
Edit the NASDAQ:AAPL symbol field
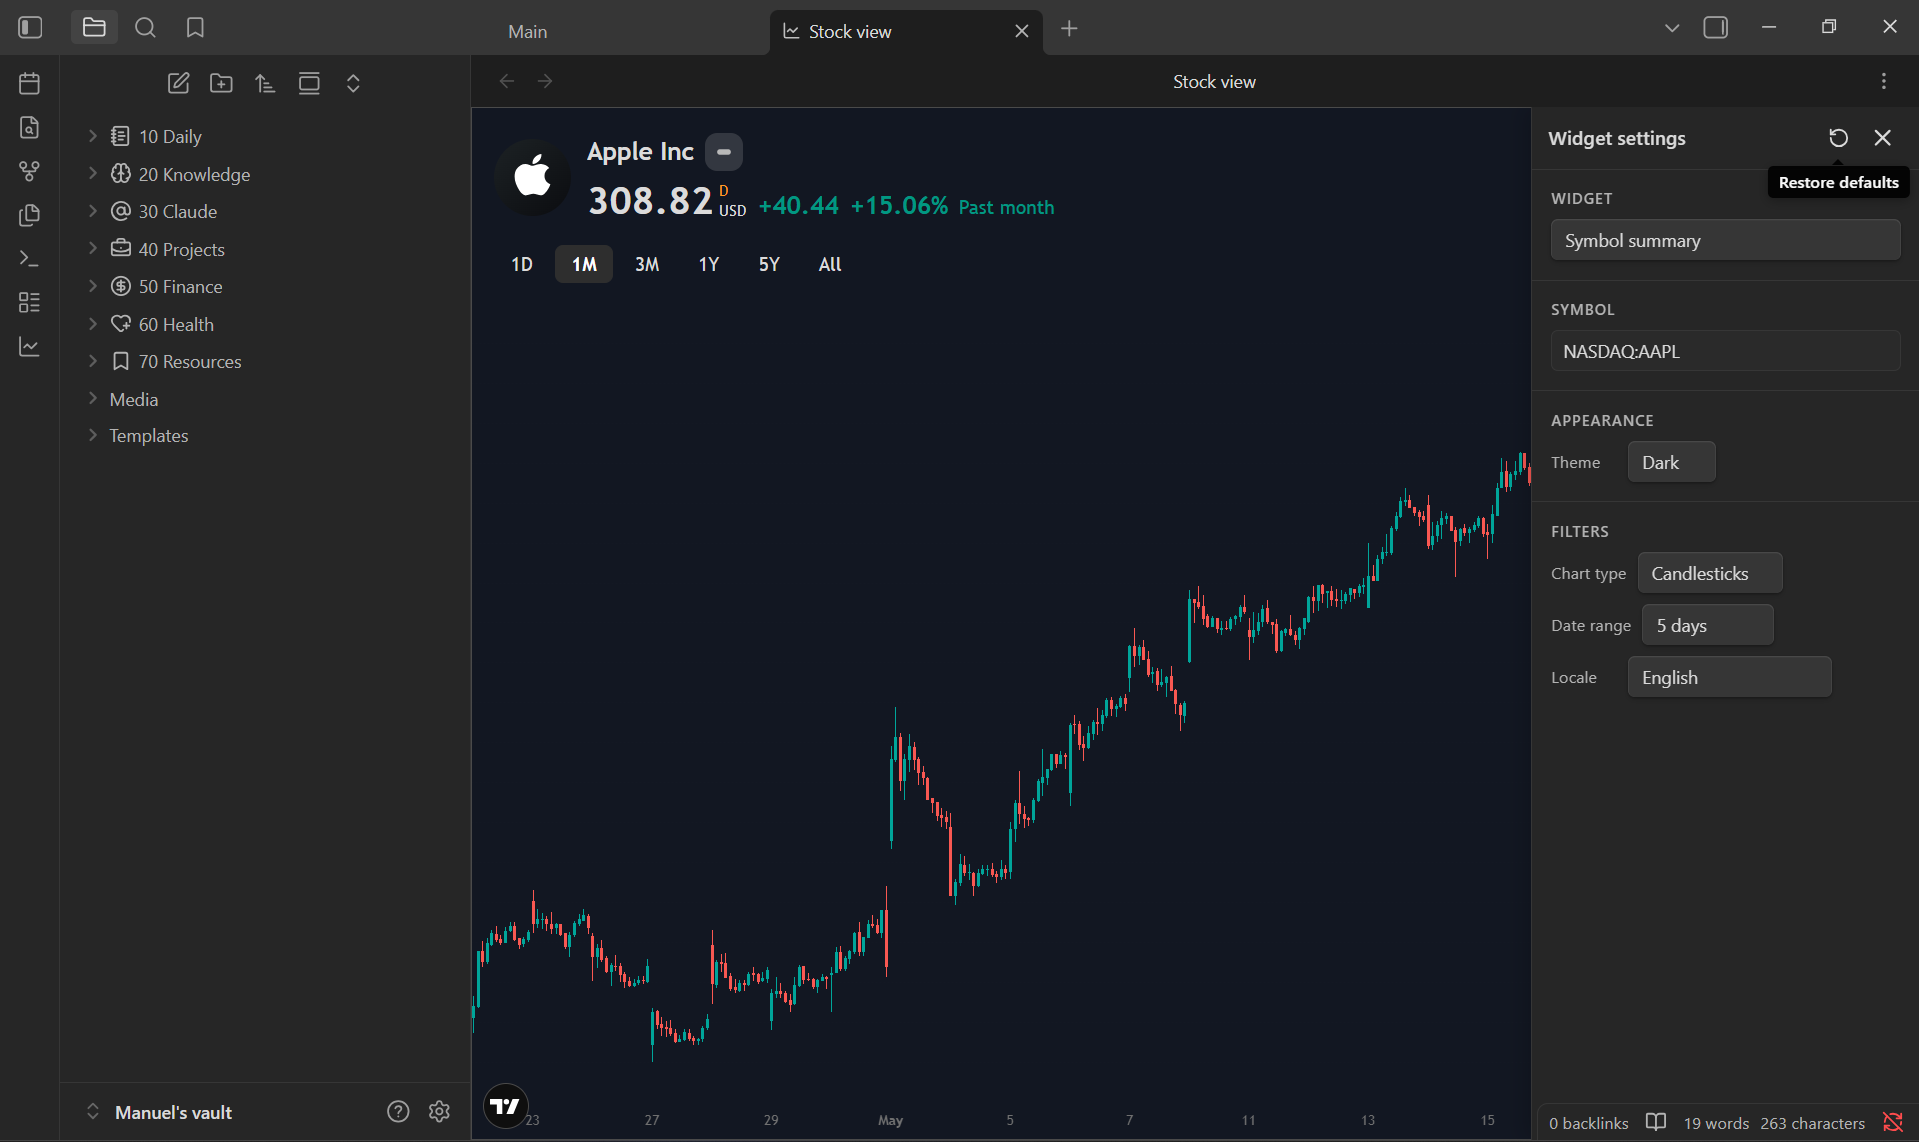(x=1725, y=351)
